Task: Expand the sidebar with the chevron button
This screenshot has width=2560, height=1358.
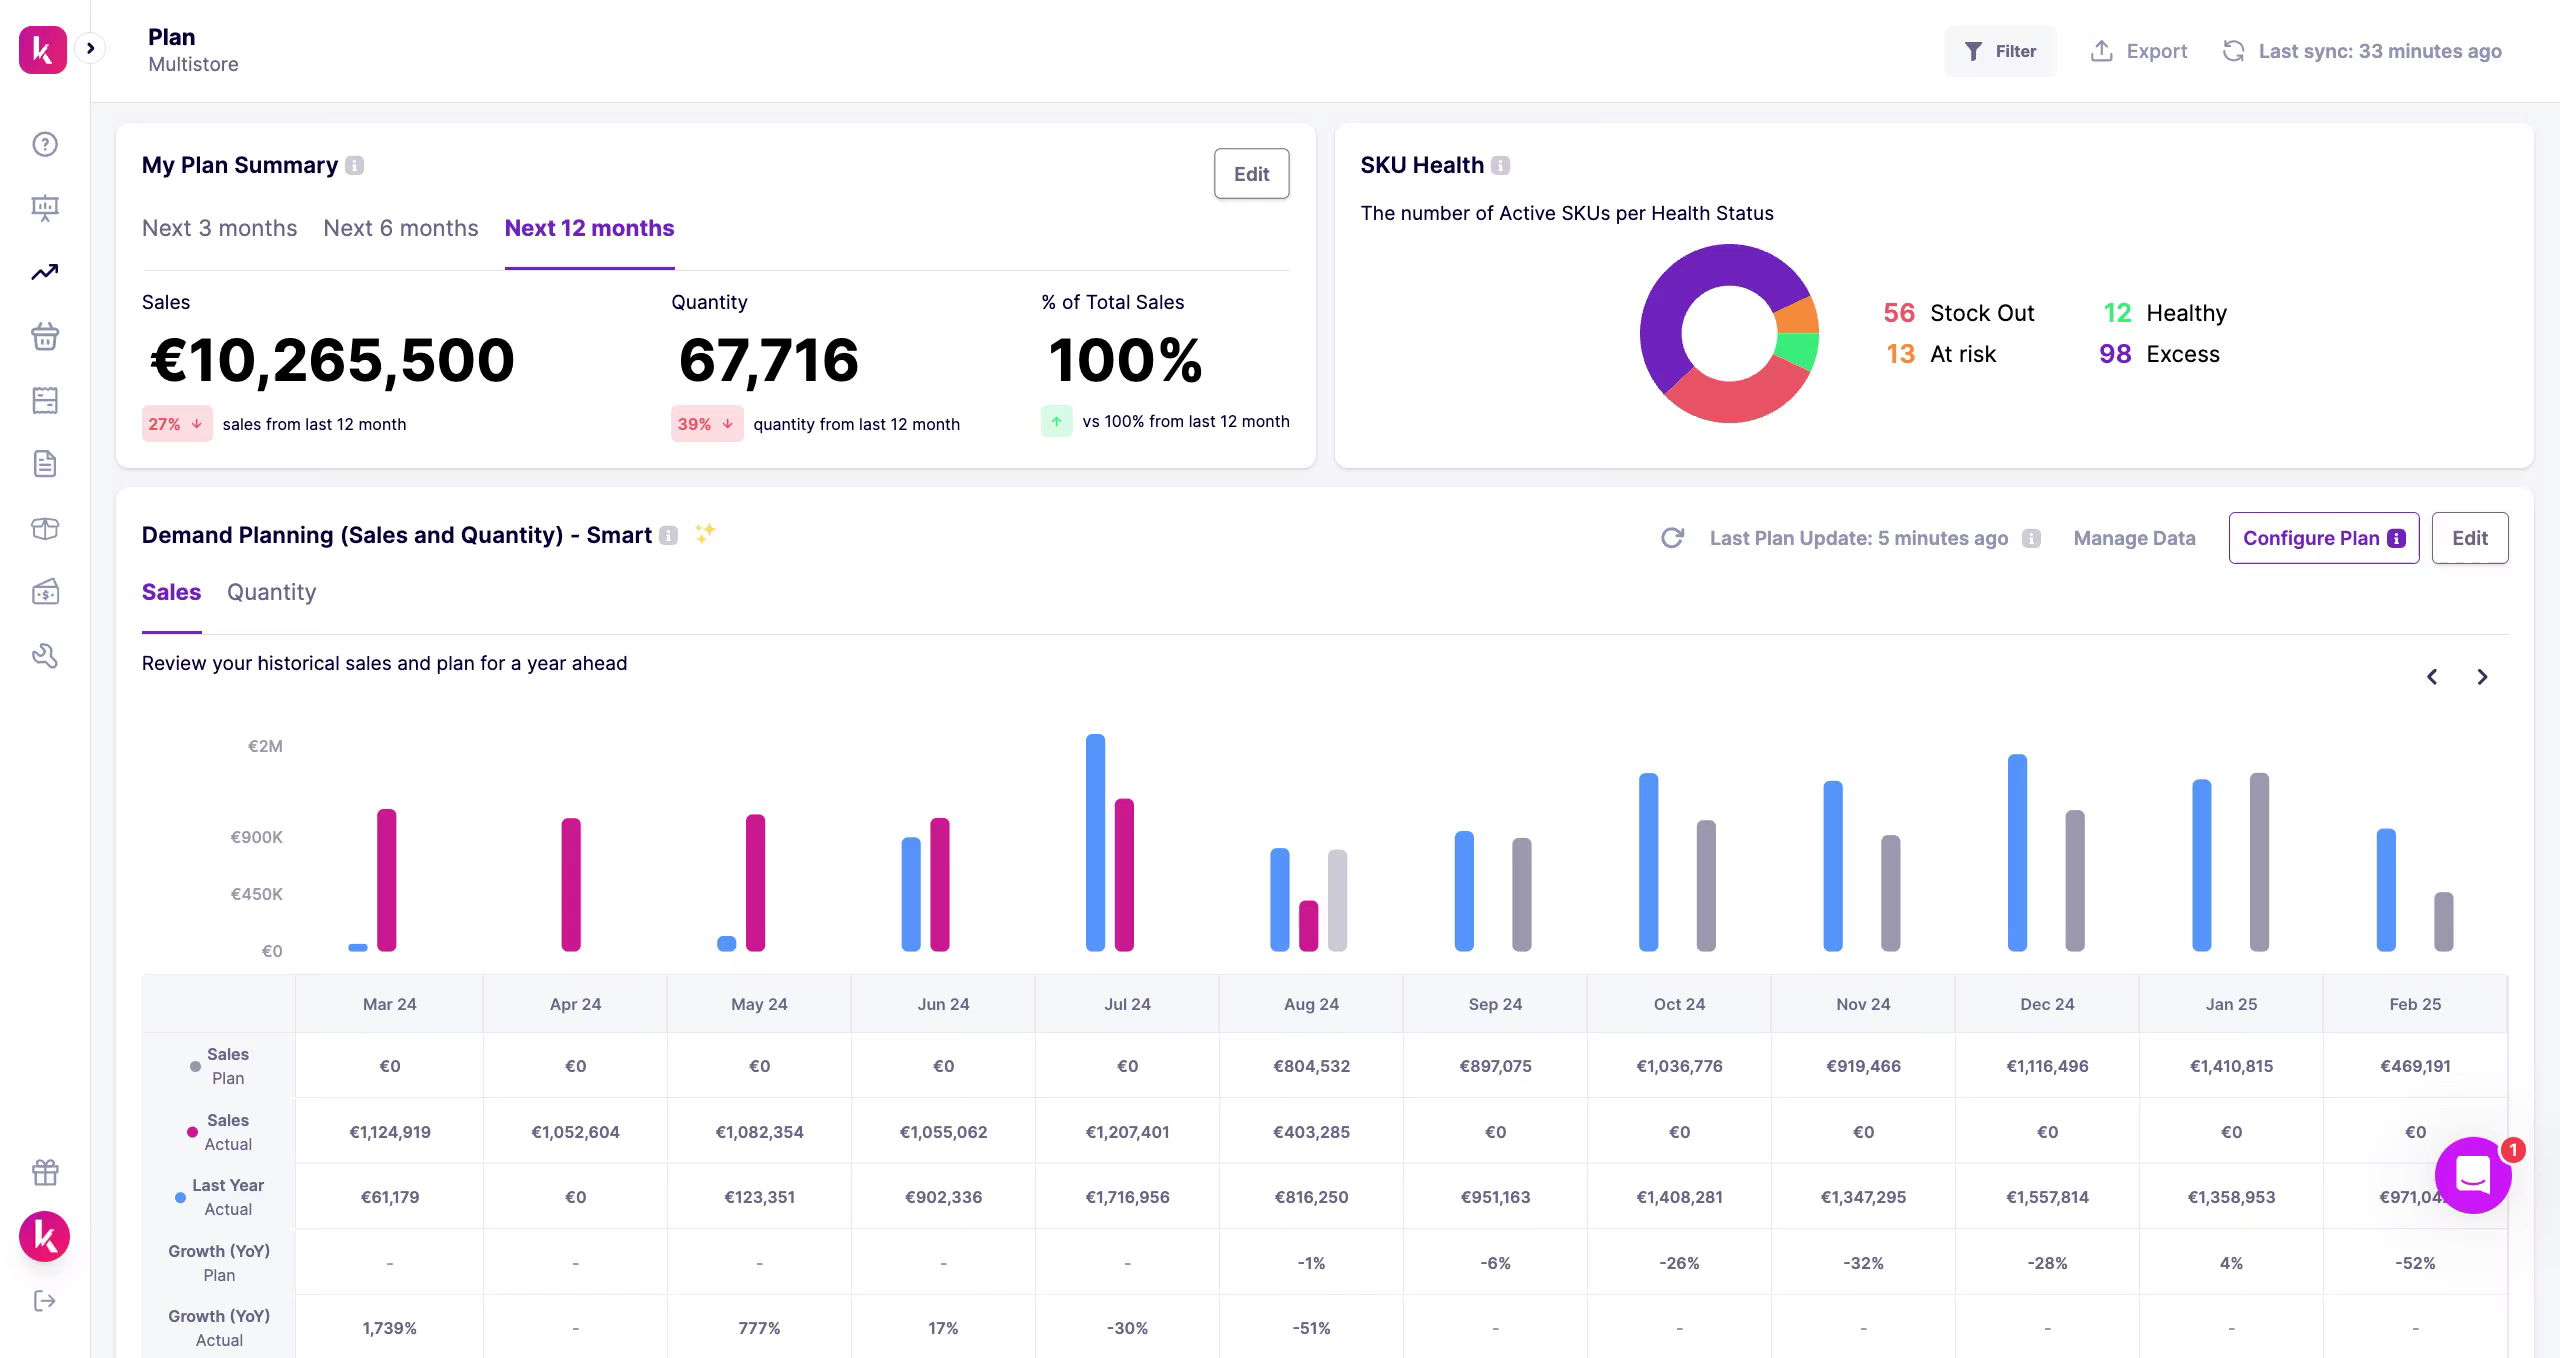Action: pyautogui.click(x=90, y=48)
